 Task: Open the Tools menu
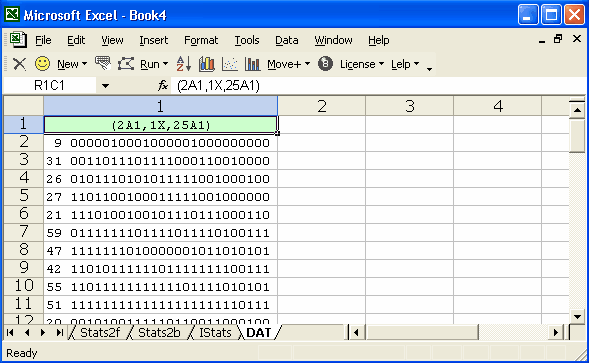tap(247, 40)
